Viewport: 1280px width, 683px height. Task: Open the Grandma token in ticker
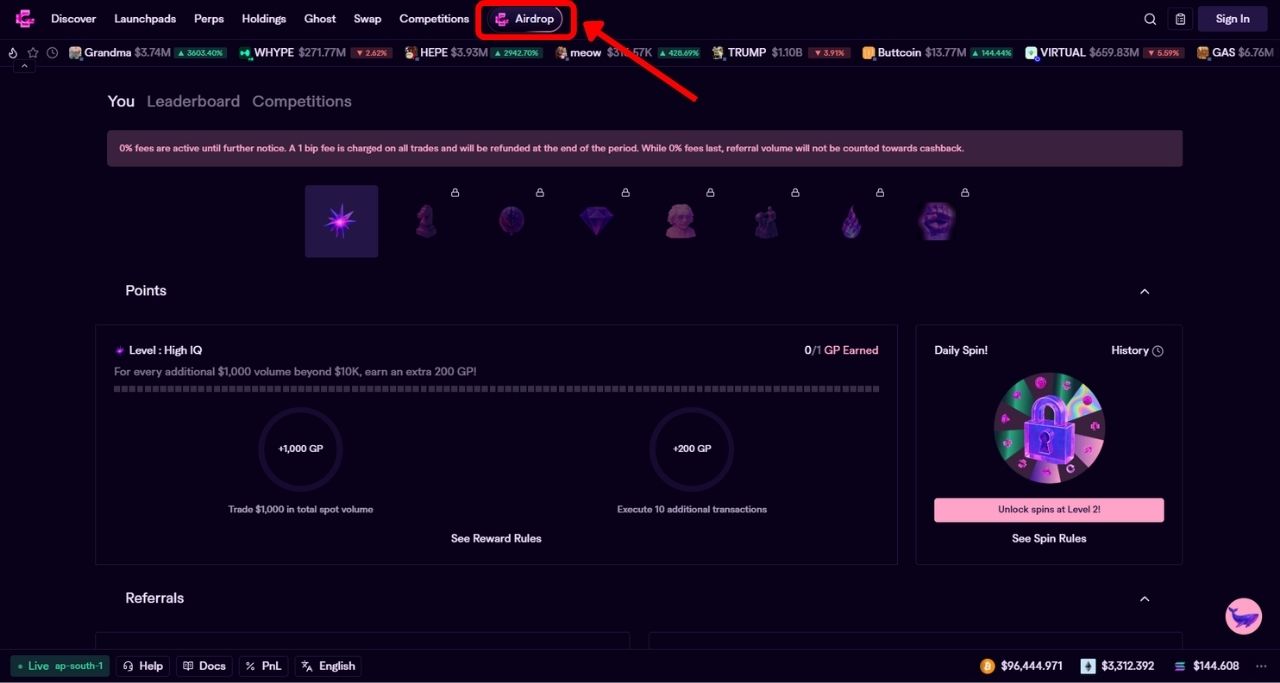[x=148, y=53]
